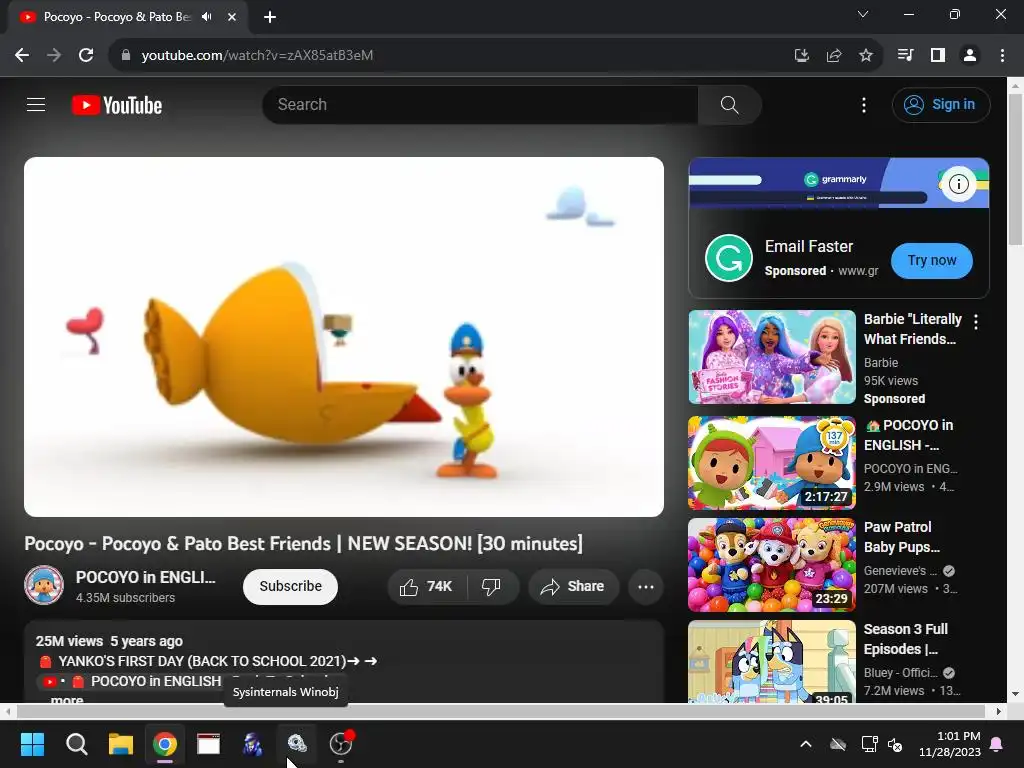Screen dimensions: 1024x768
Task: Open the tab search chevron dropdown
Action: point(863,14)
